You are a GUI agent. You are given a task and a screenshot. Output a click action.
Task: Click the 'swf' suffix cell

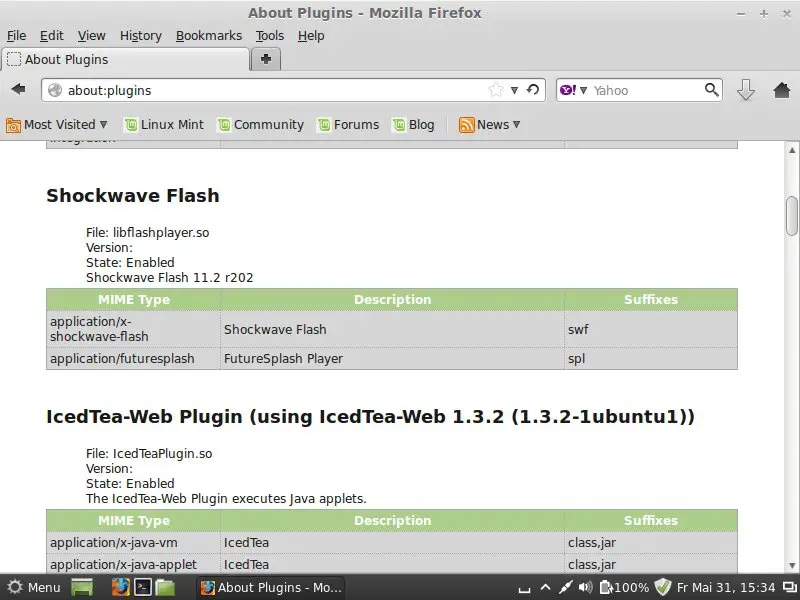[x=651, y=329]
